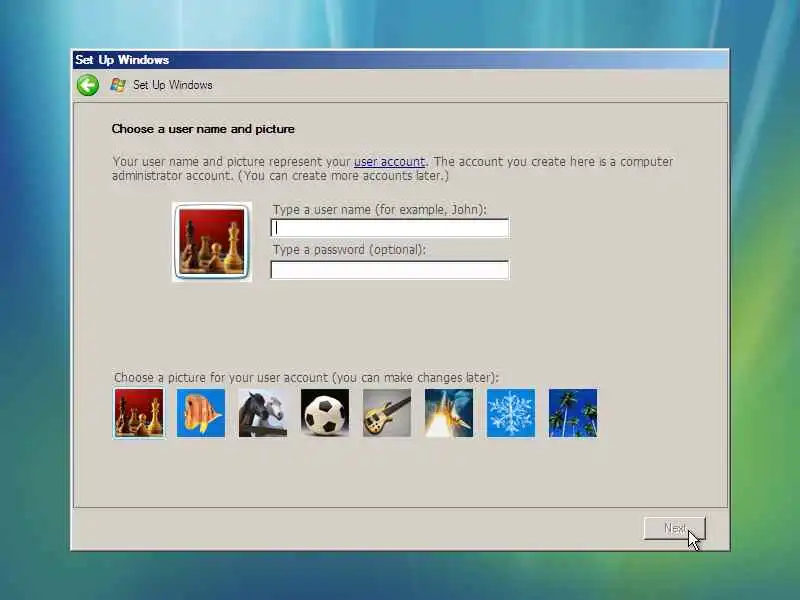Choose the horse chess knights picture
Screen dimensions: 800x600
[x=263, y=413]
